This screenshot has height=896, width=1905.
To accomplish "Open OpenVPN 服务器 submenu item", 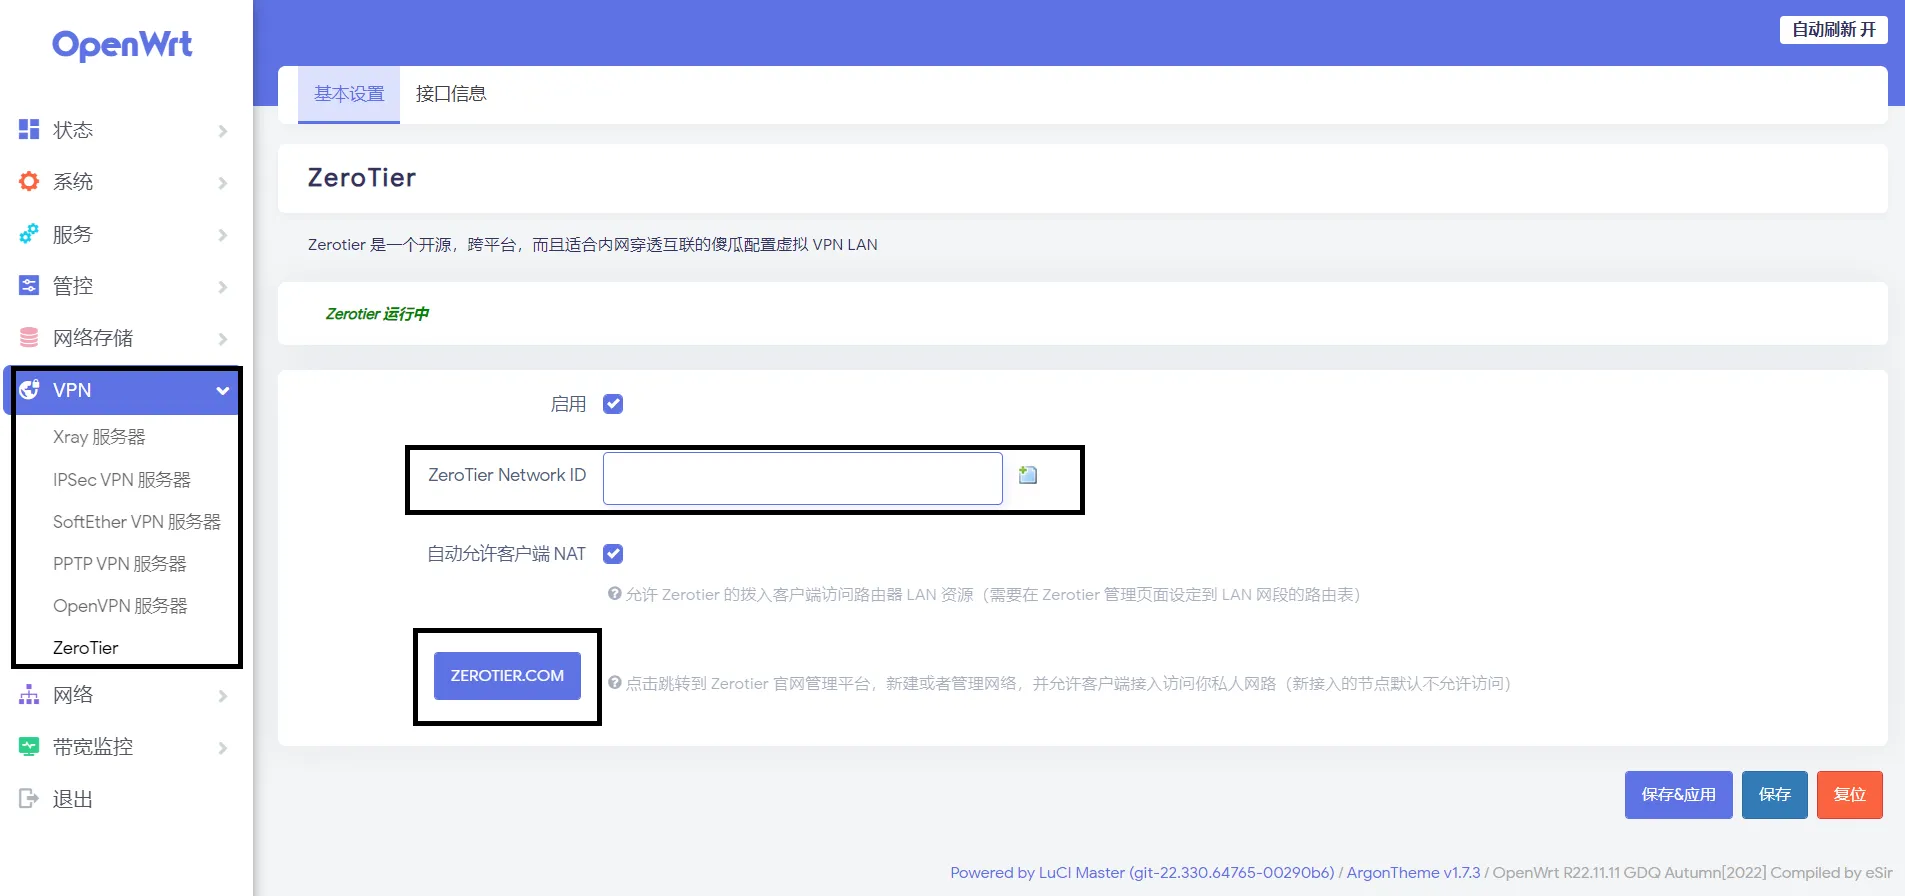I will point(120,606).
